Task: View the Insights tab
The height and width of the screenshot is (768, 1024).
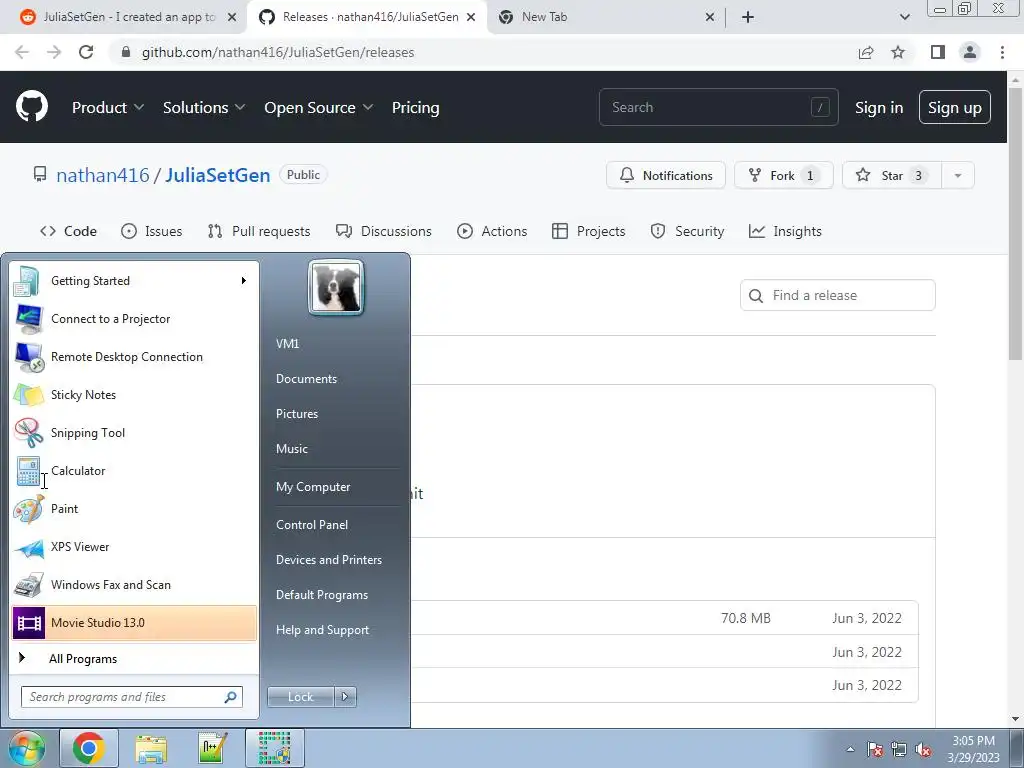Action: pyautogui.click(x=785, y=231)
